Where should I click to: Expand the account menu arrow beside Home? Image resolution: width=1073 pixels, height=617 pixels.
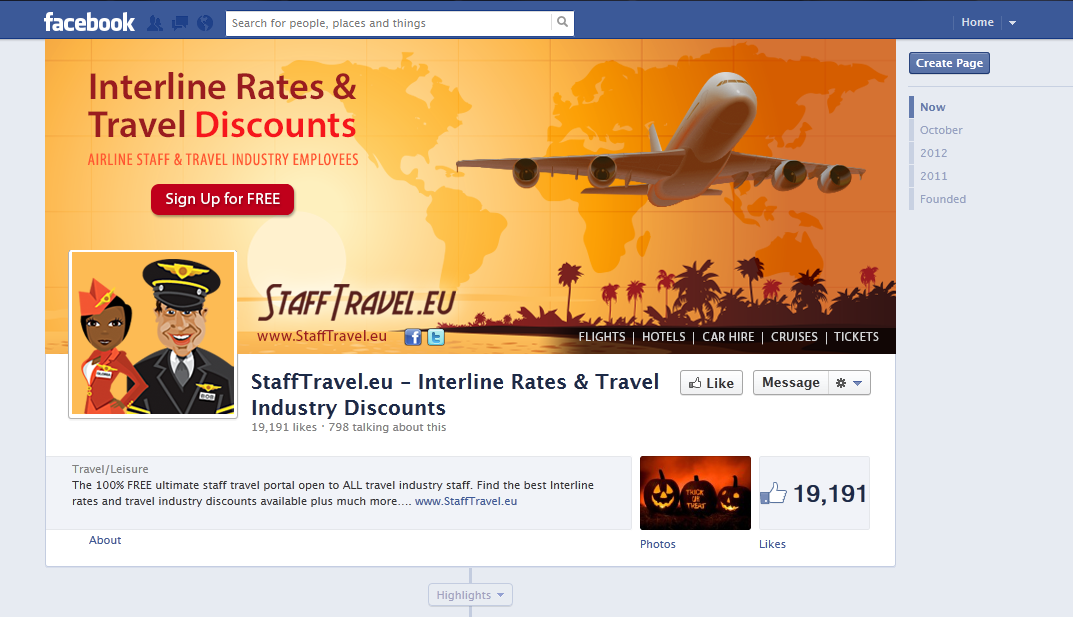click(1012, 23)
